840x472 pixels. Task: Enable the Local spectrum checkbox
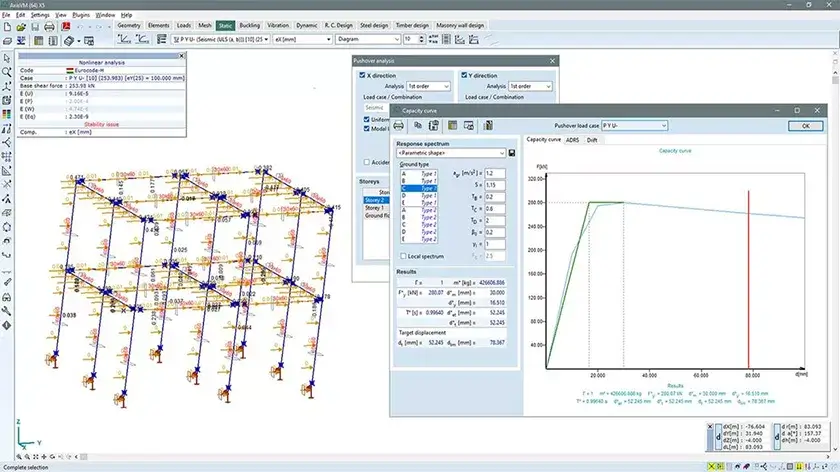point(403,256)
